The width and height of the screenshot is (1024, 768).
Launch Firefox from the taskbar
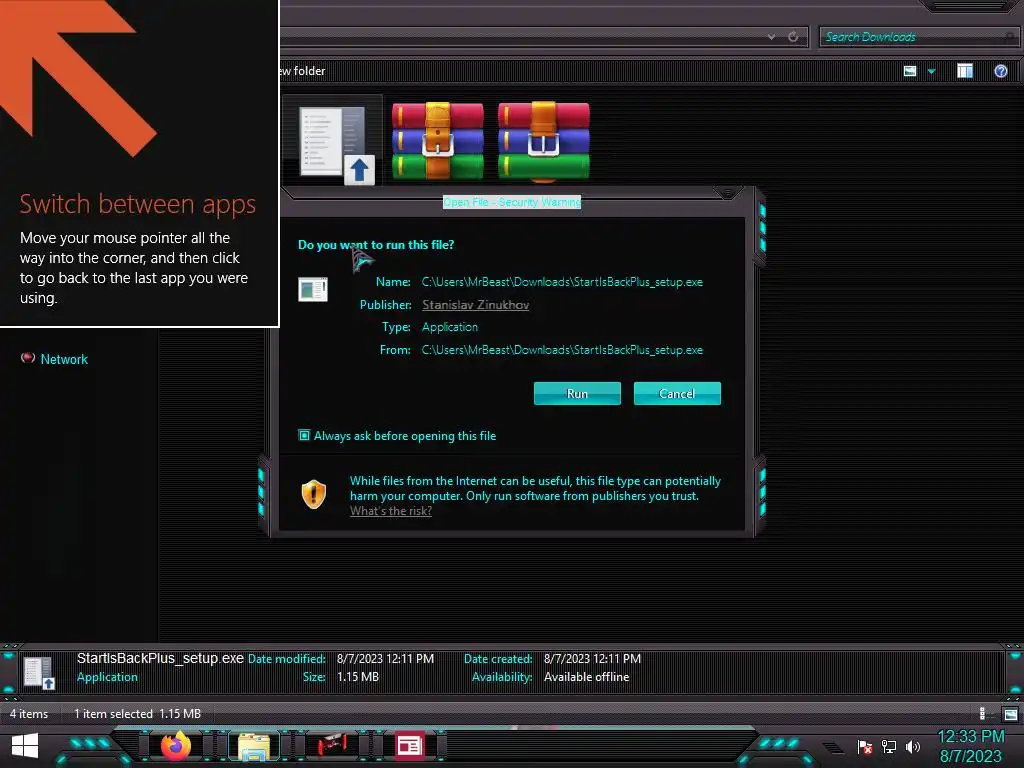(x=176, y=745)
